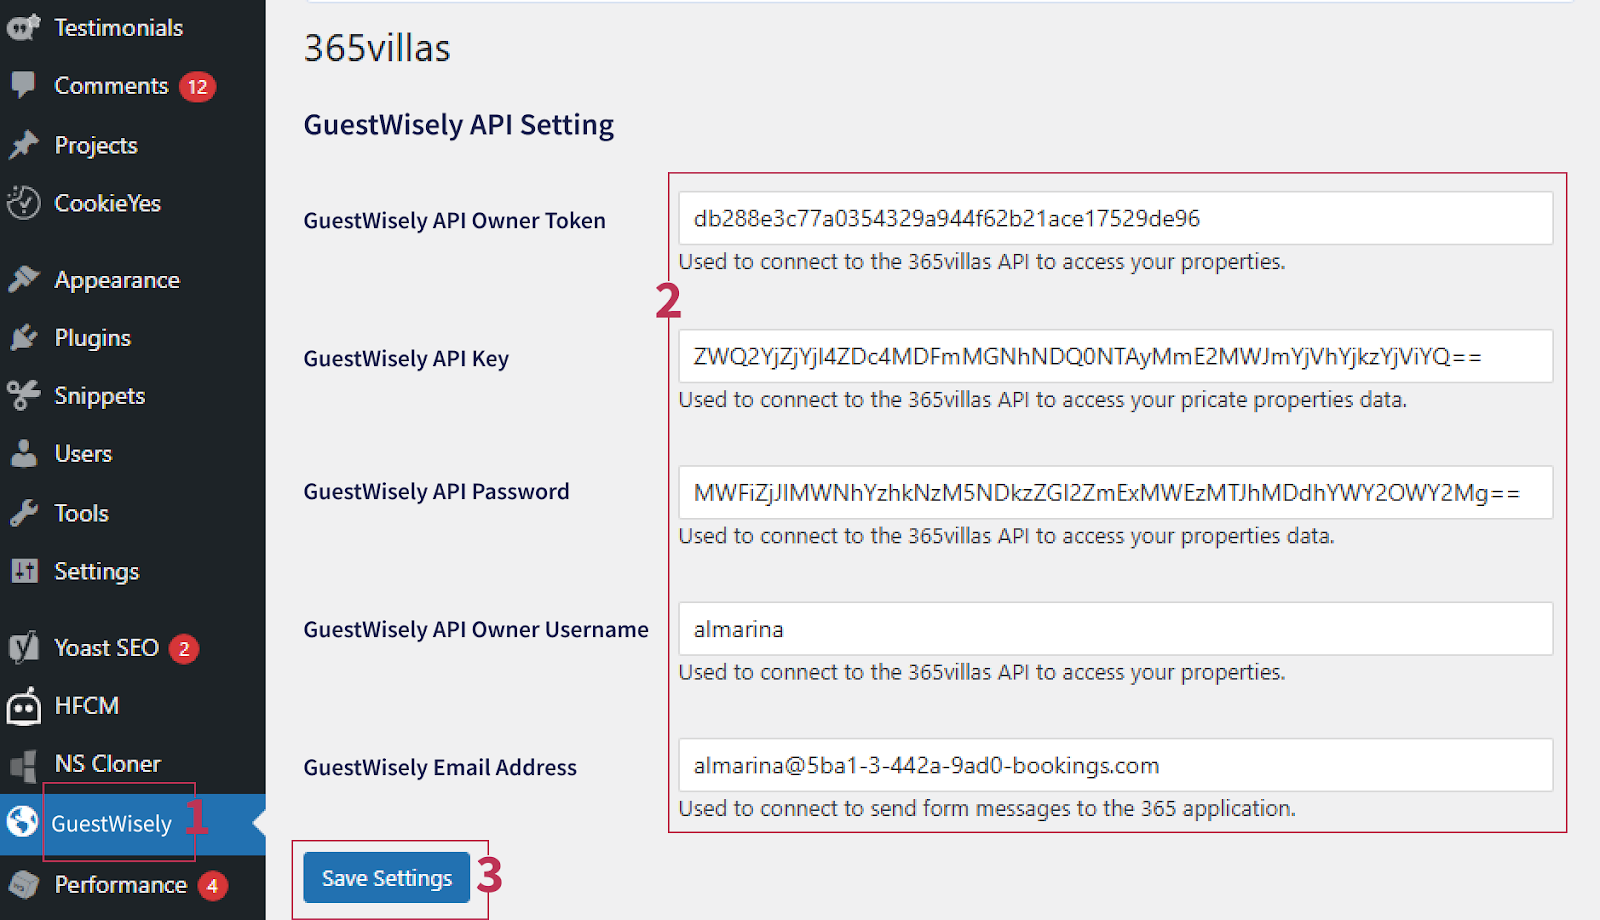Click the Save Settings button
The height and width of the screenshot is (920, 1600).
[386, 878]
